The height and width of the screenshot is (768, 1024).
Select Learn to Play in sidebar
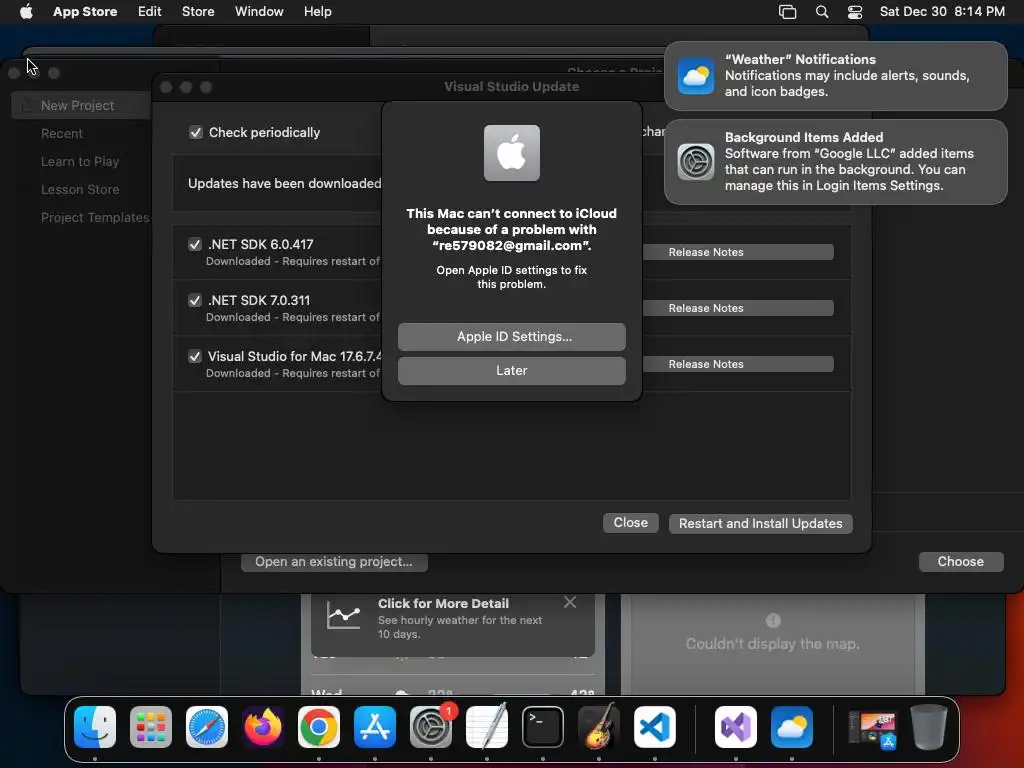81,162
